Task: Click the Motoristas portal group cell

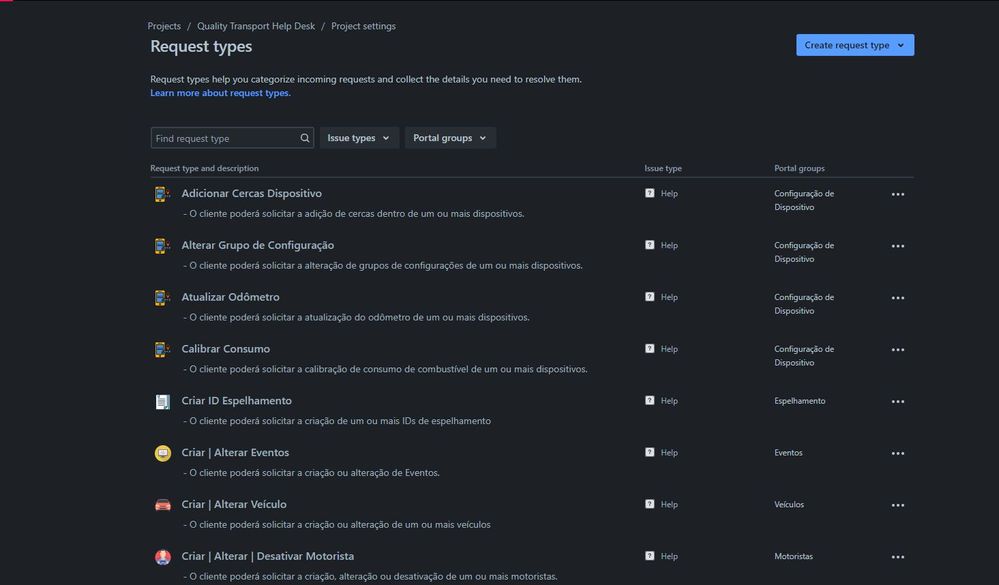Action: coord(793,556)
